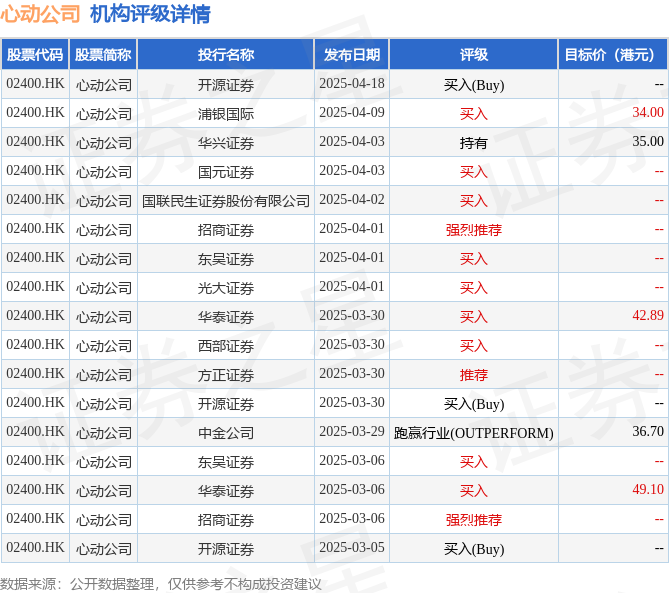
Task: Select the 浦银国际 cell
Action: click(x=226, y=114)
